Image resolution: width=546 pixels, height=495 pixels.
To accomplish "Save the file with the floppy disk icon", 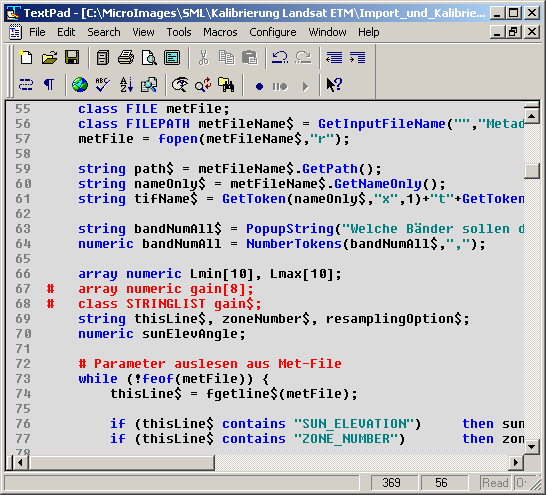I will click(x=72, y=57).
